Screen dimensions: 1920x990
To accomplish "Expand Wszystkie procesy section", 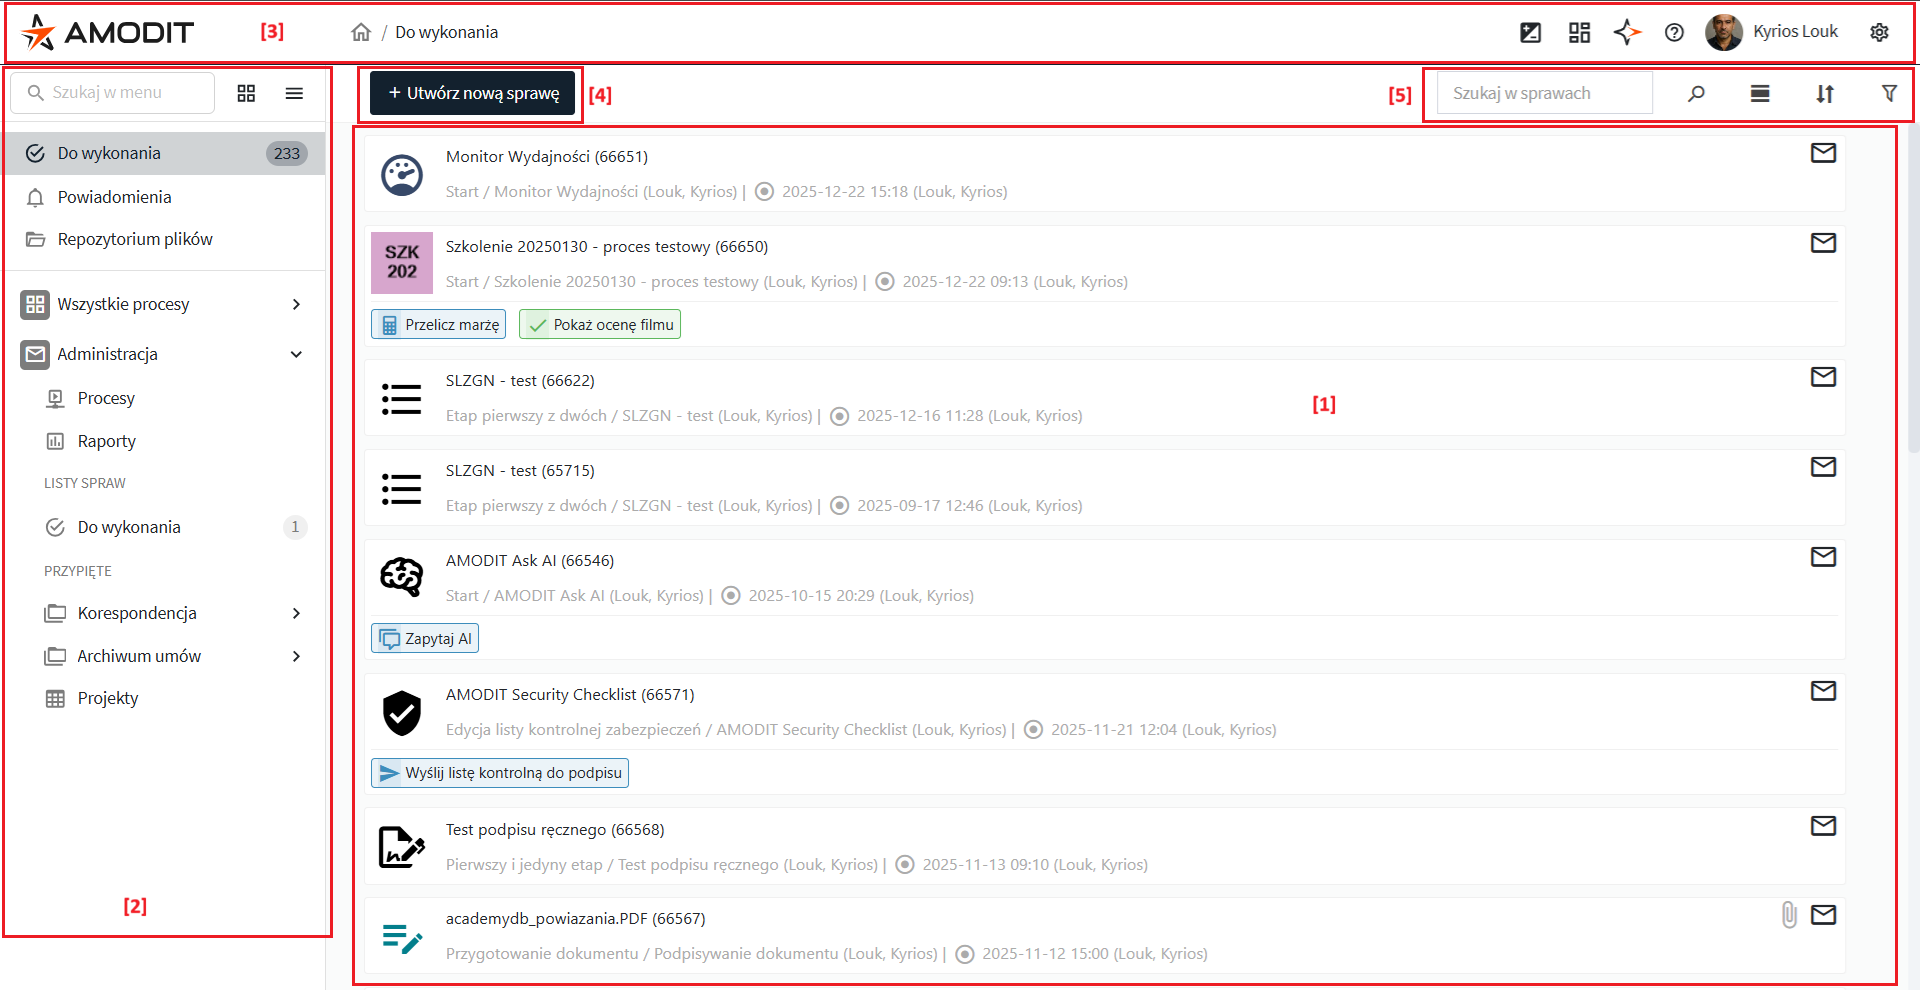I will point(296,304).
